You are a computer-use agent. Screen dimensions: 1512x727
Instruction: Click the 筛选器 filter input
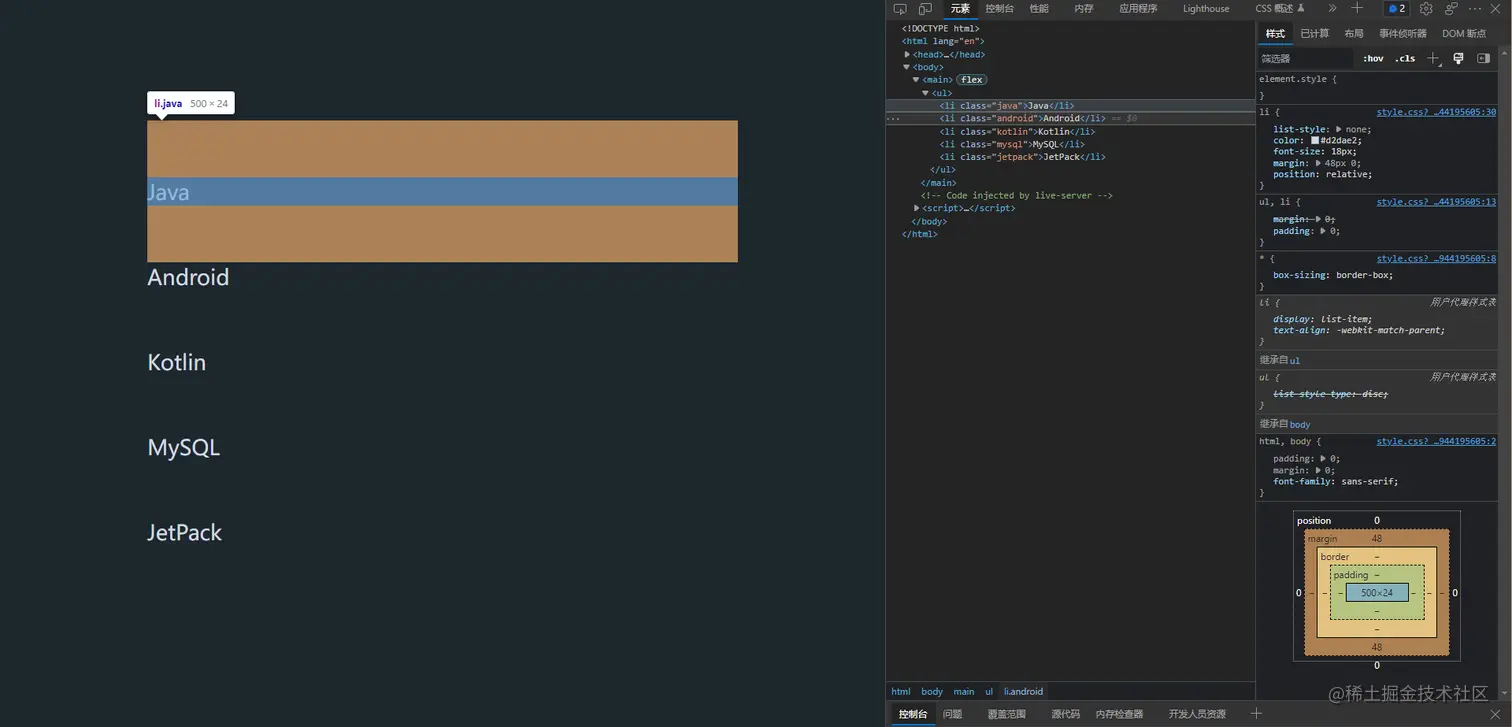coord(1306,58)
